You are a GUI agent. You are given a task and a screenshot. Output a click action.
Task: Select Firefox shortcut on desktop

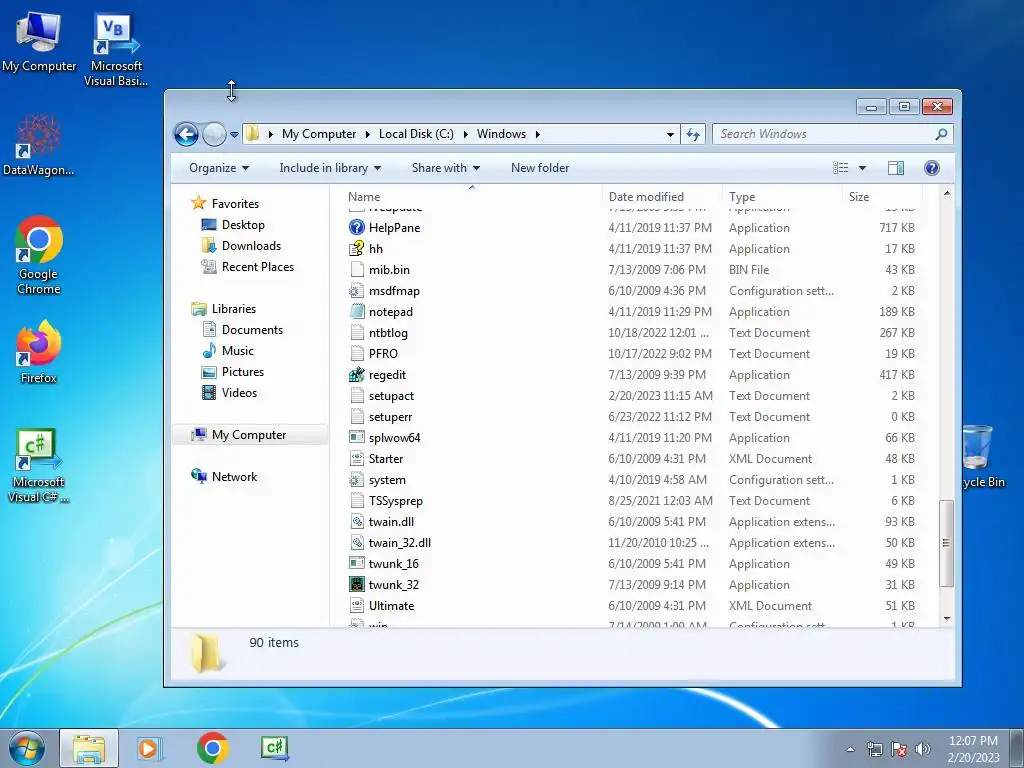coord(39,353)
